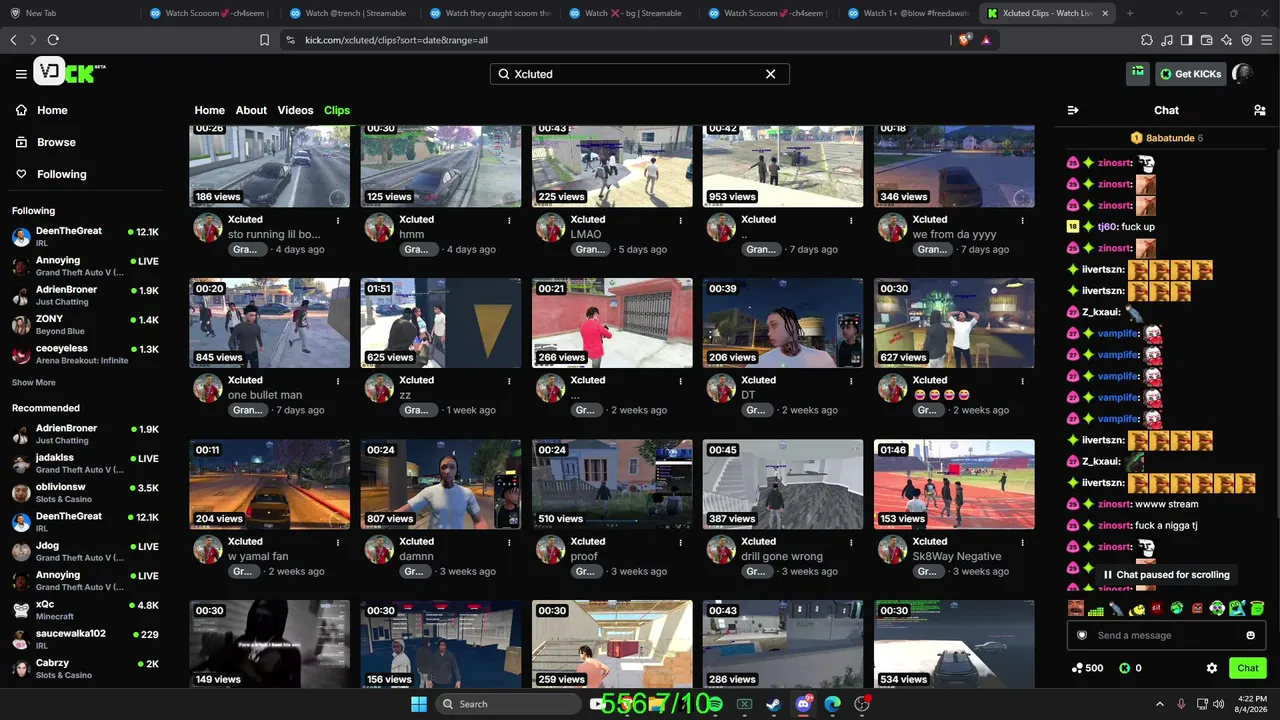Open browser Extensions puzzle icon
The height and width of the screenshot is (720, 1280).
coord(1146,40)
